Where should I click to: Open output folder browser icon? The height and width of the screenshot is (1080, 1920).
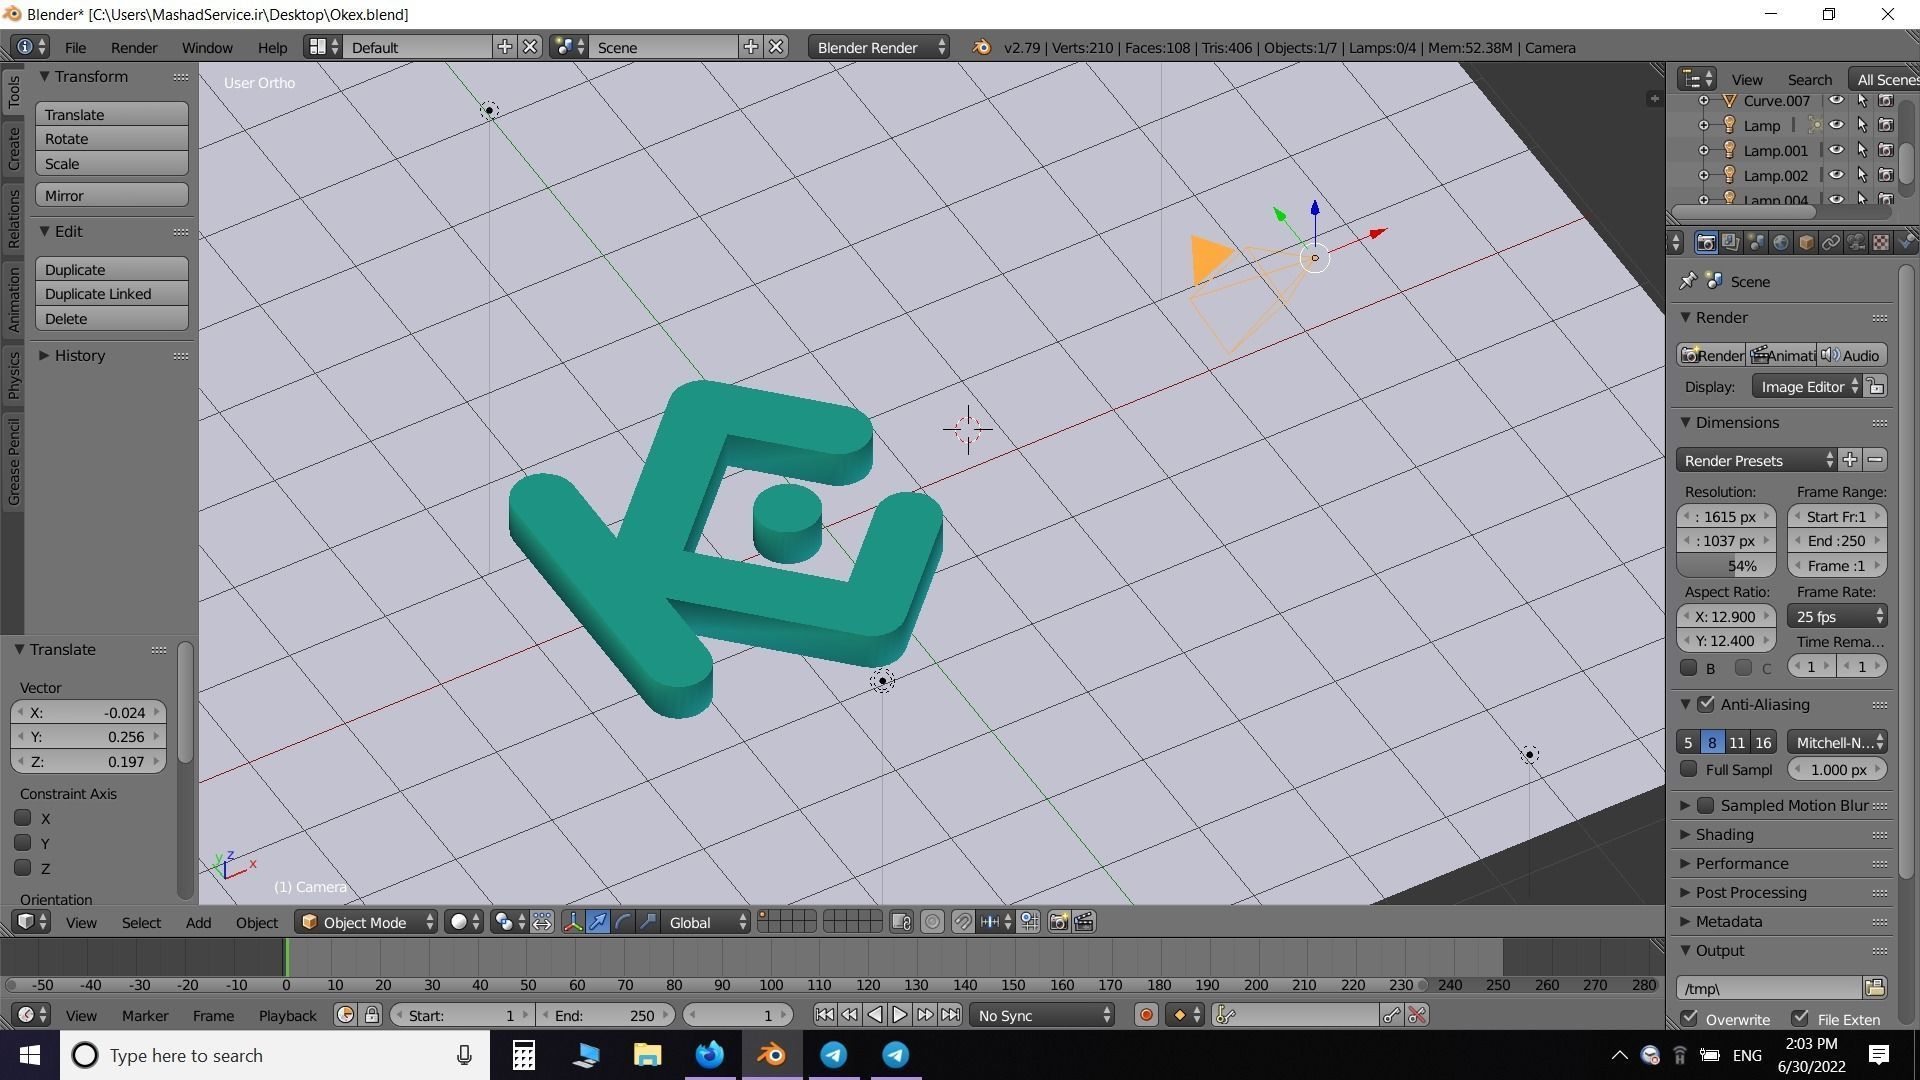pos(1875,988)
